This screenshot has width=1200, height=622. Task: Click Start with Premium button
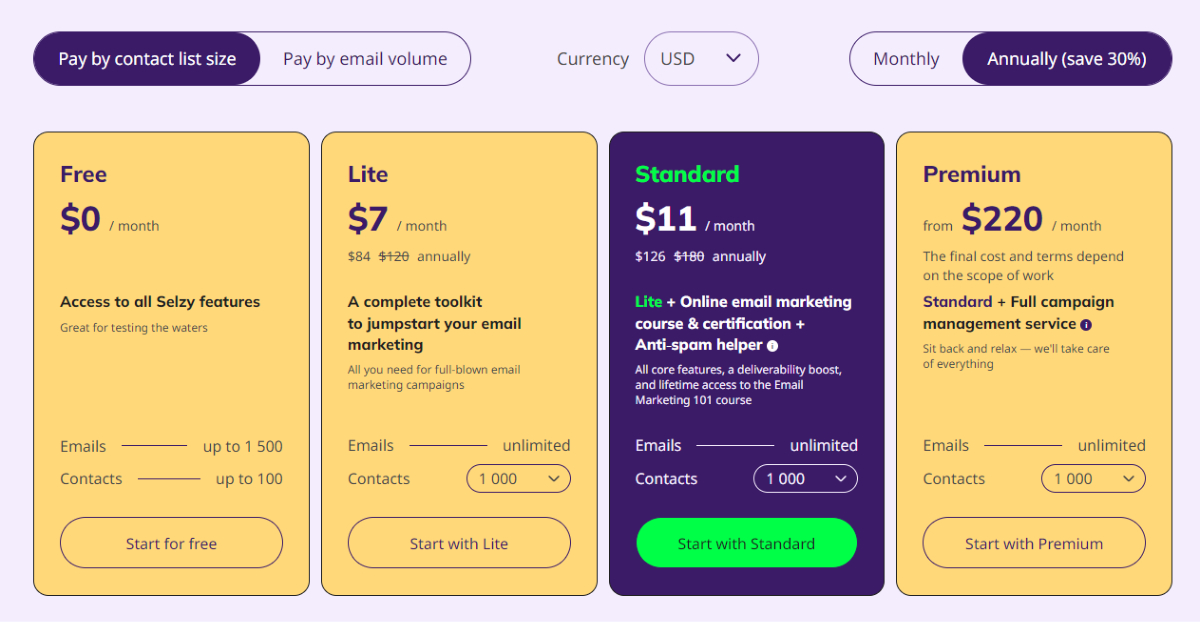[x=1034, y=544]
